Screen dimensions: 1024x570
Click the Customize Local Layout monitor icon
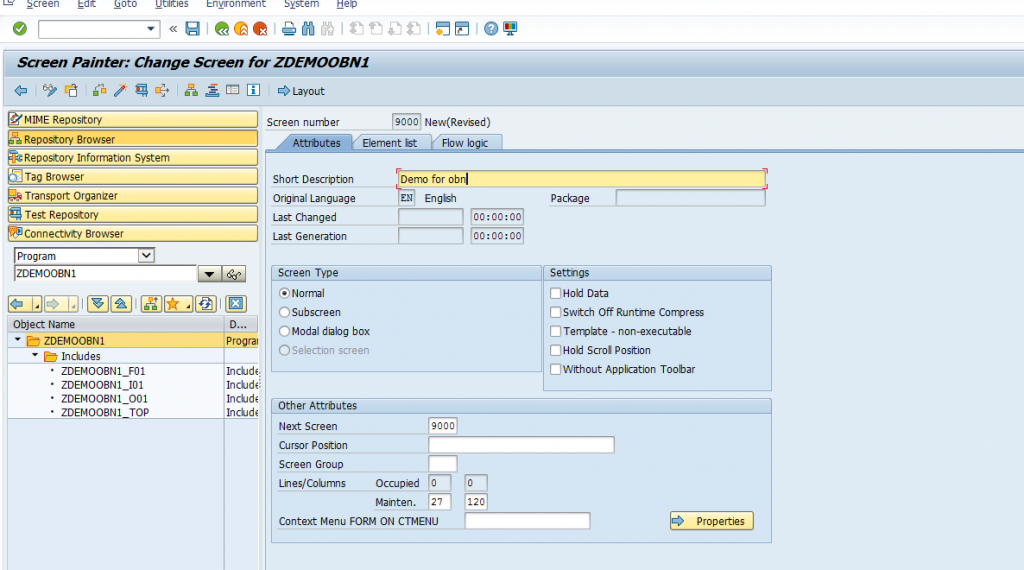[x=510, y=29]
